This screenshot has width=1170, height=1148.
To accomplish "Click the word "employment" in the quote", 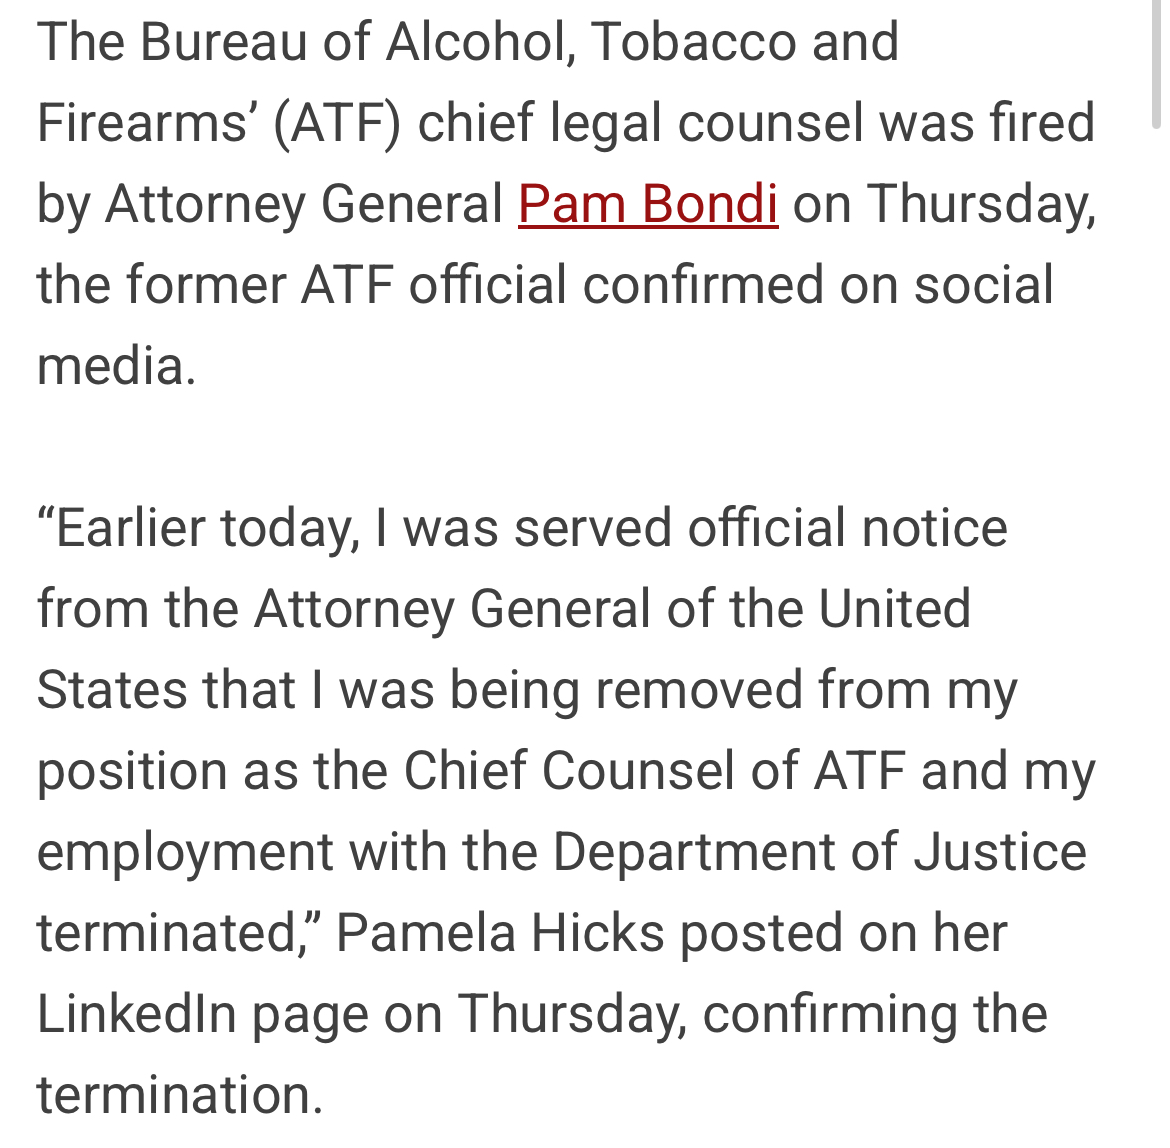I will (185, 853).
